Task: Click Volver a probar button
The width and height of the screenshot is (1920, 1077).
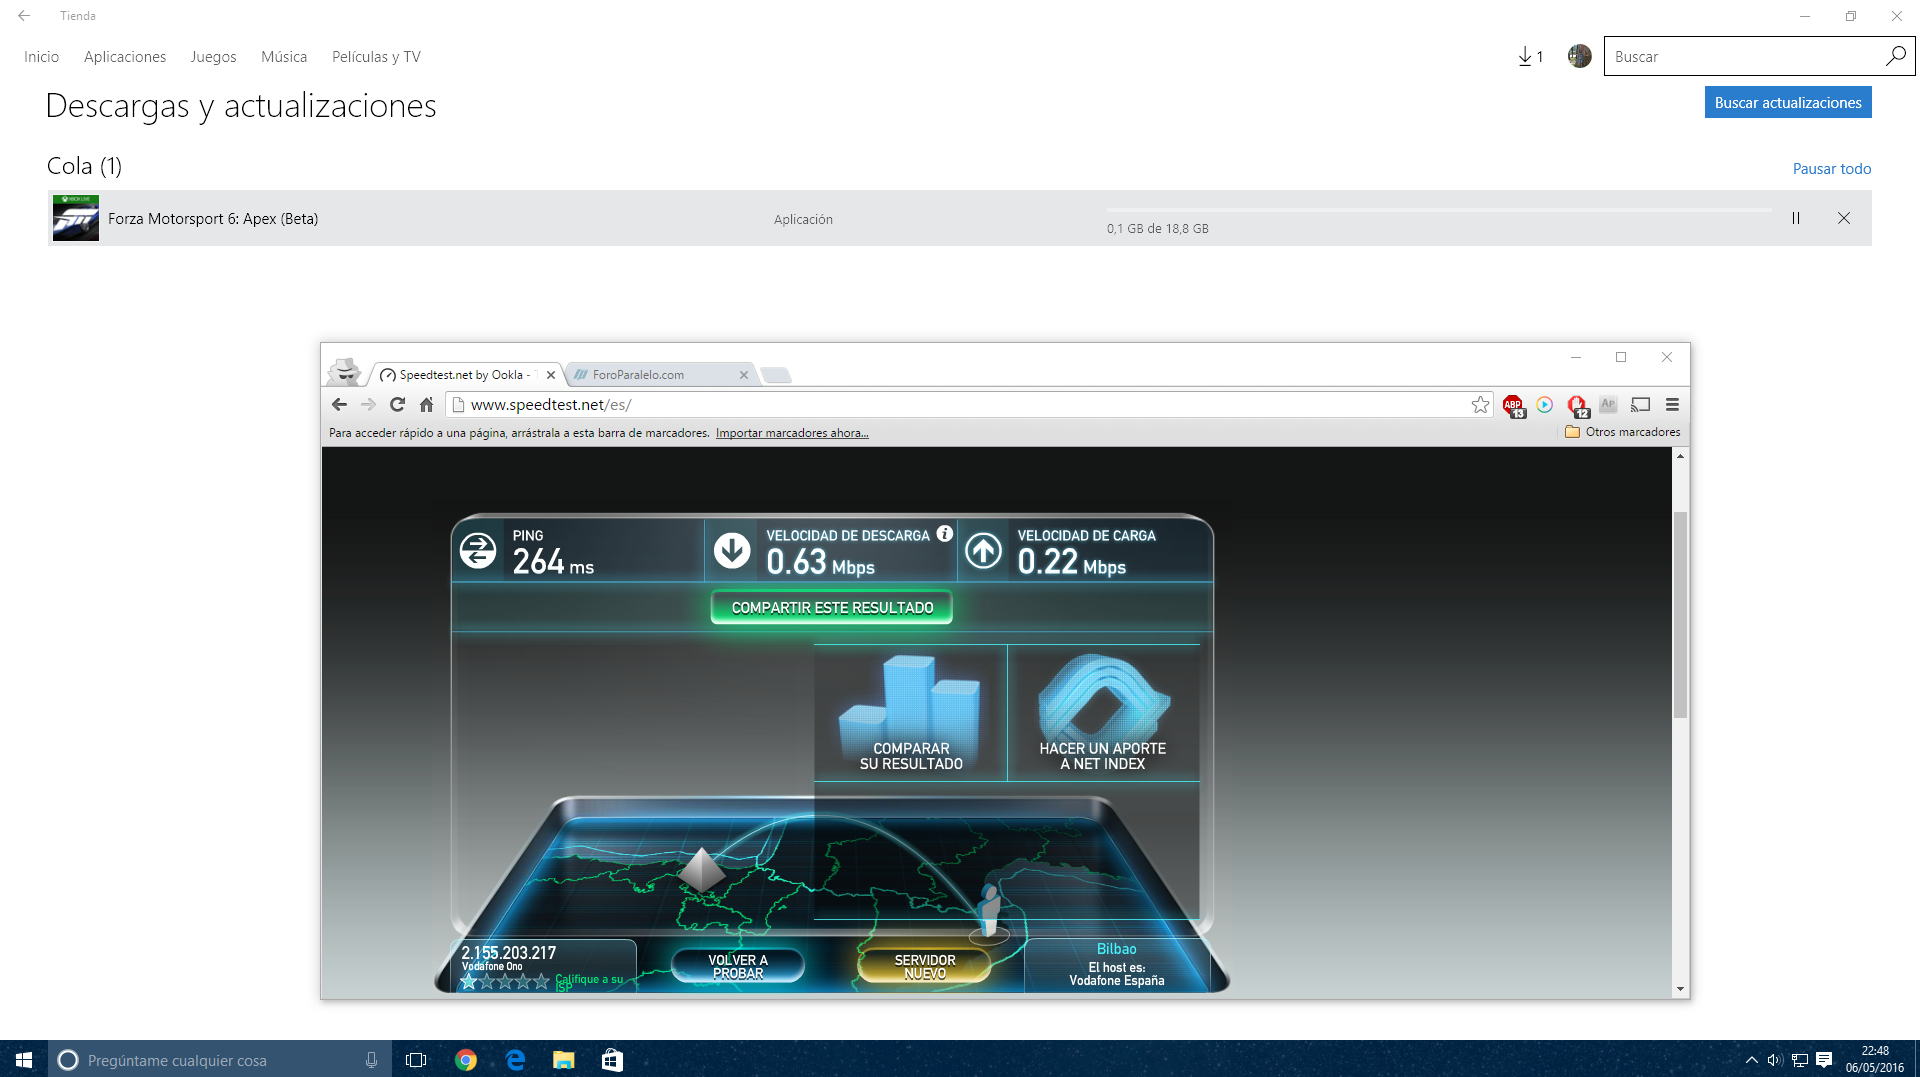Action: click(x=738, y=966)
